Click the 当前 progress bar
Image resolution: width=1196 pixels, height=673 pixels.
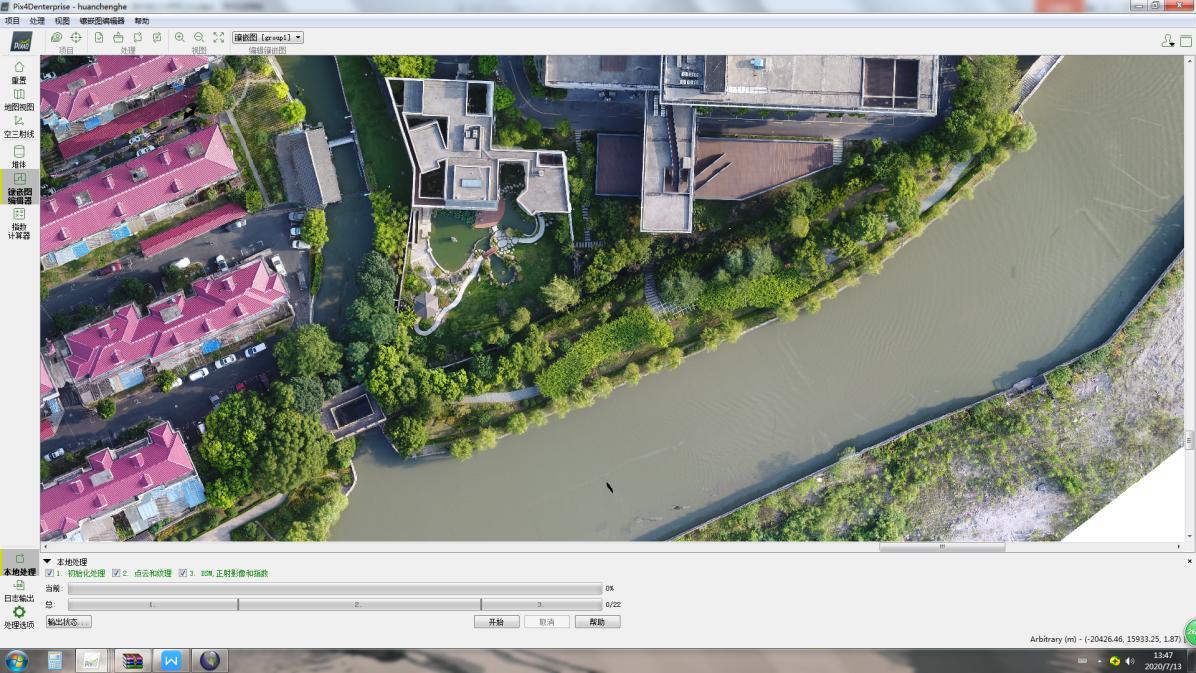pos(335,588)
